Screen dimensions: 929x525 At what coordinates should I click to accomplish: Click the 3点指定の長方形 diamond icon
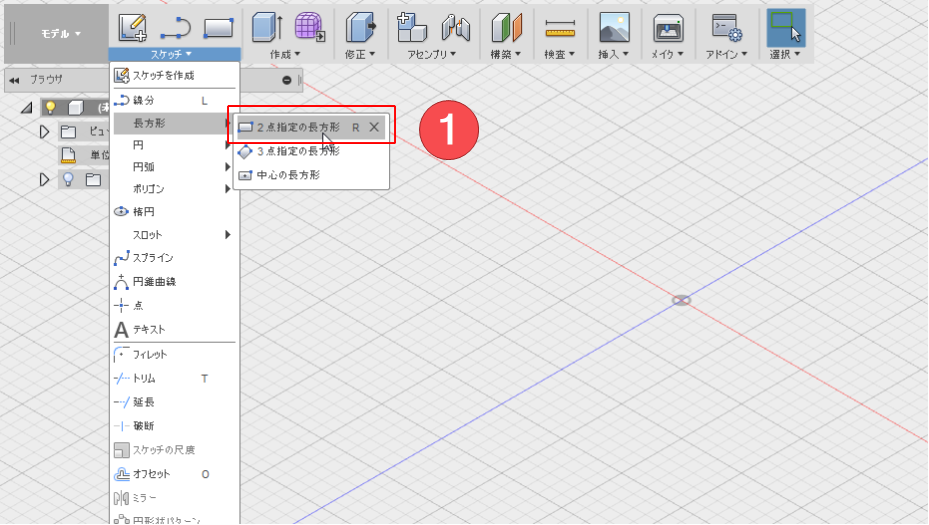pos(245,152)
